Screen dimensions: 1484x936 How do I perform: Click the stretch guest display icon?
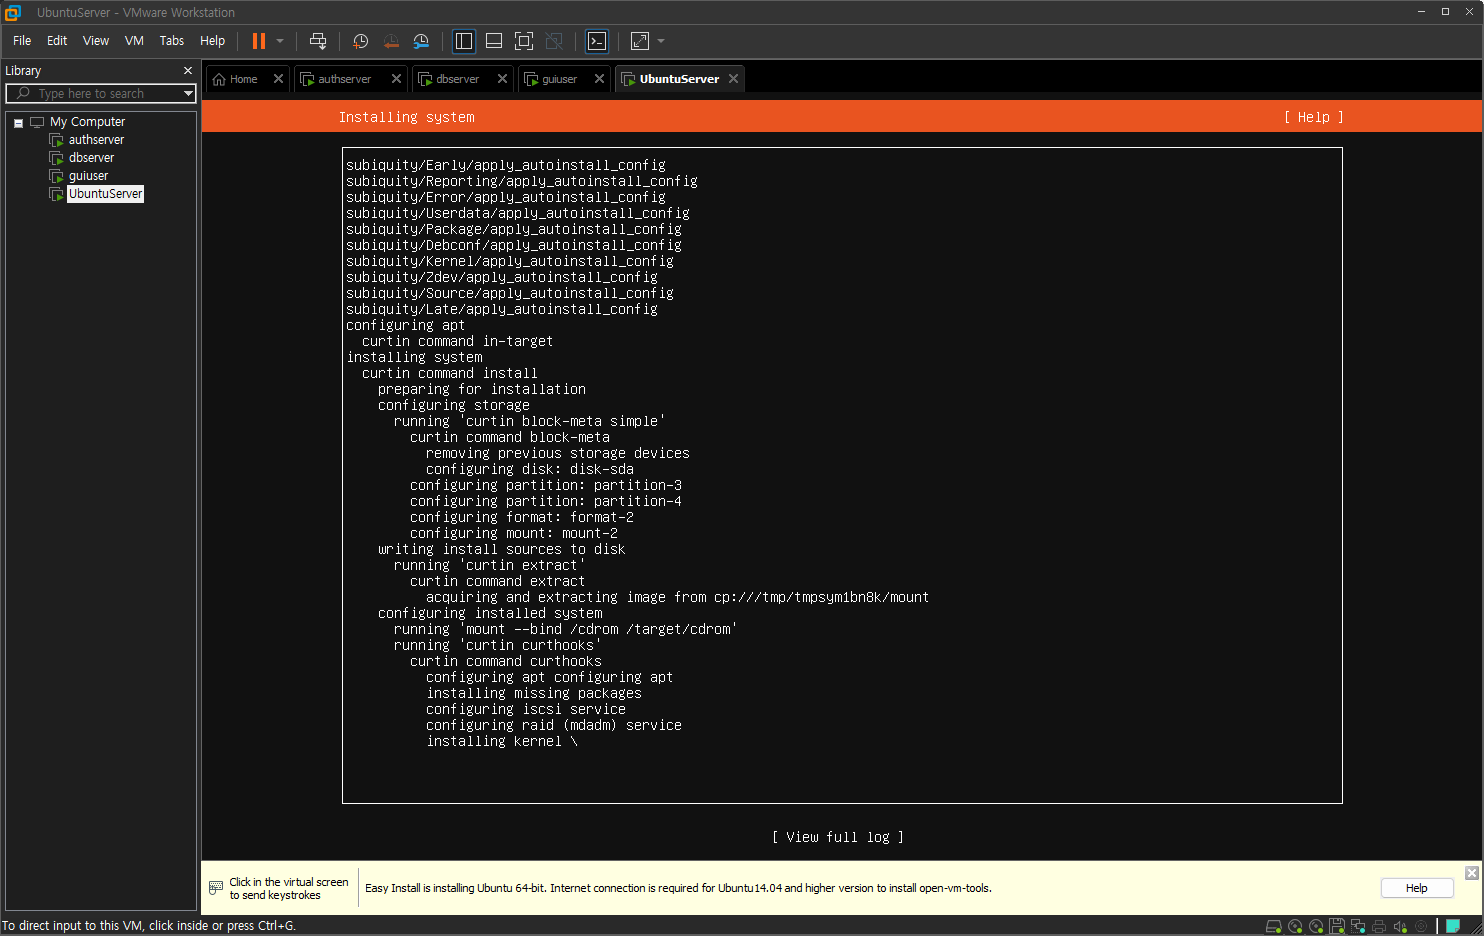pos(640,41)
